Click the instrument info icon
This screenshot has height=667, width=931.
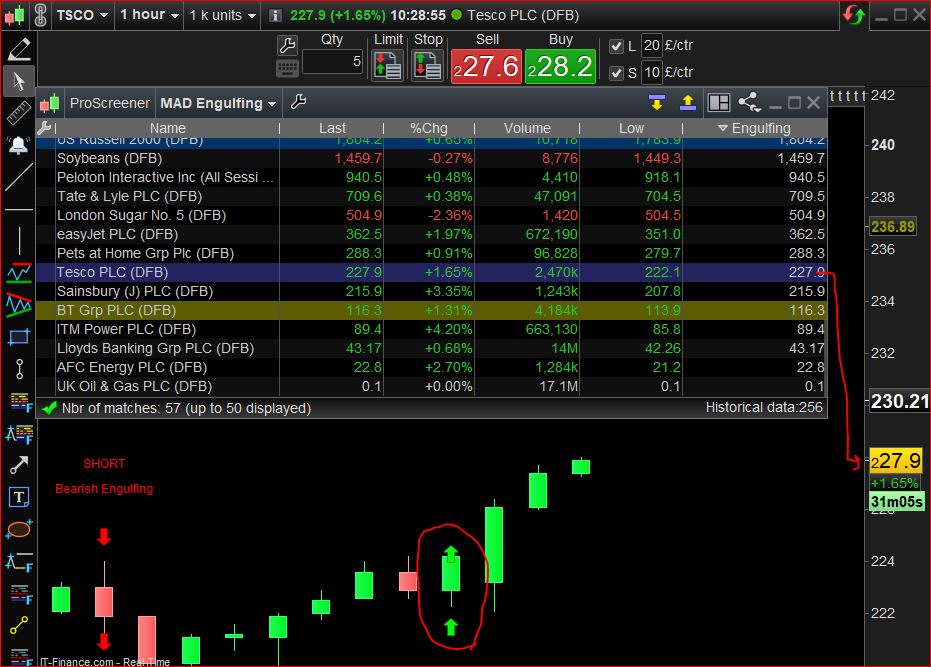point(275,15)
